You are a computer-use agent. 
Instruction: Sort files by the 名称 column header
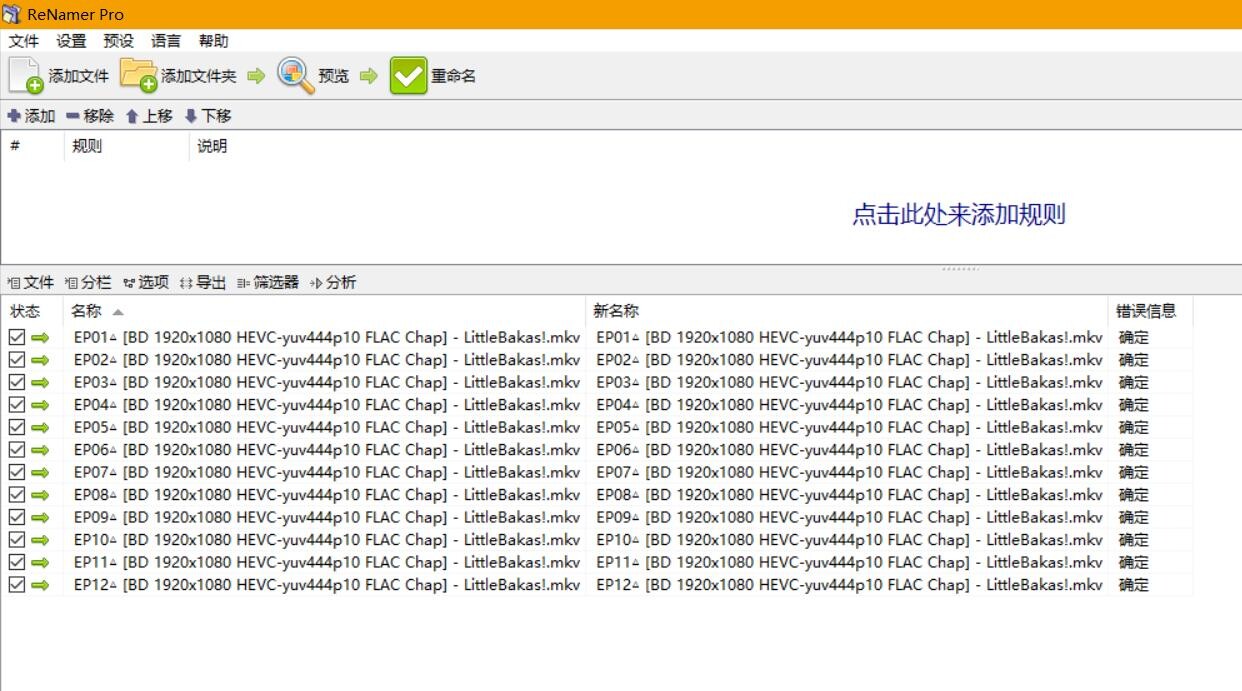87,311
